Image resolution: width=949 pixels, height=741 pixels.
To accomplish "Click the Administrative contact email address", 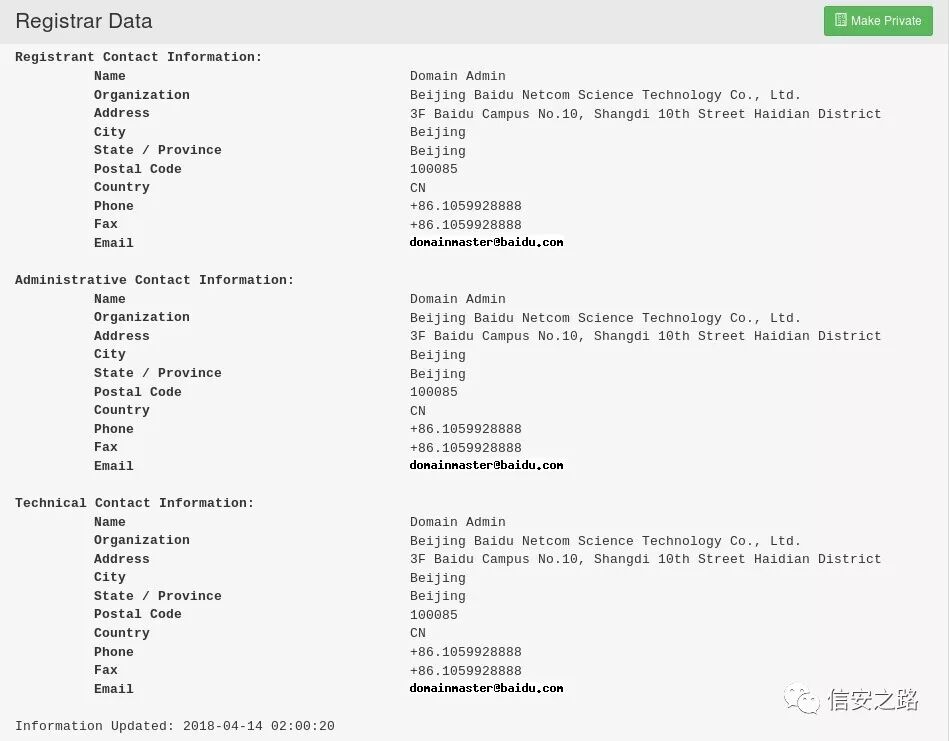I will coord(486,465).
